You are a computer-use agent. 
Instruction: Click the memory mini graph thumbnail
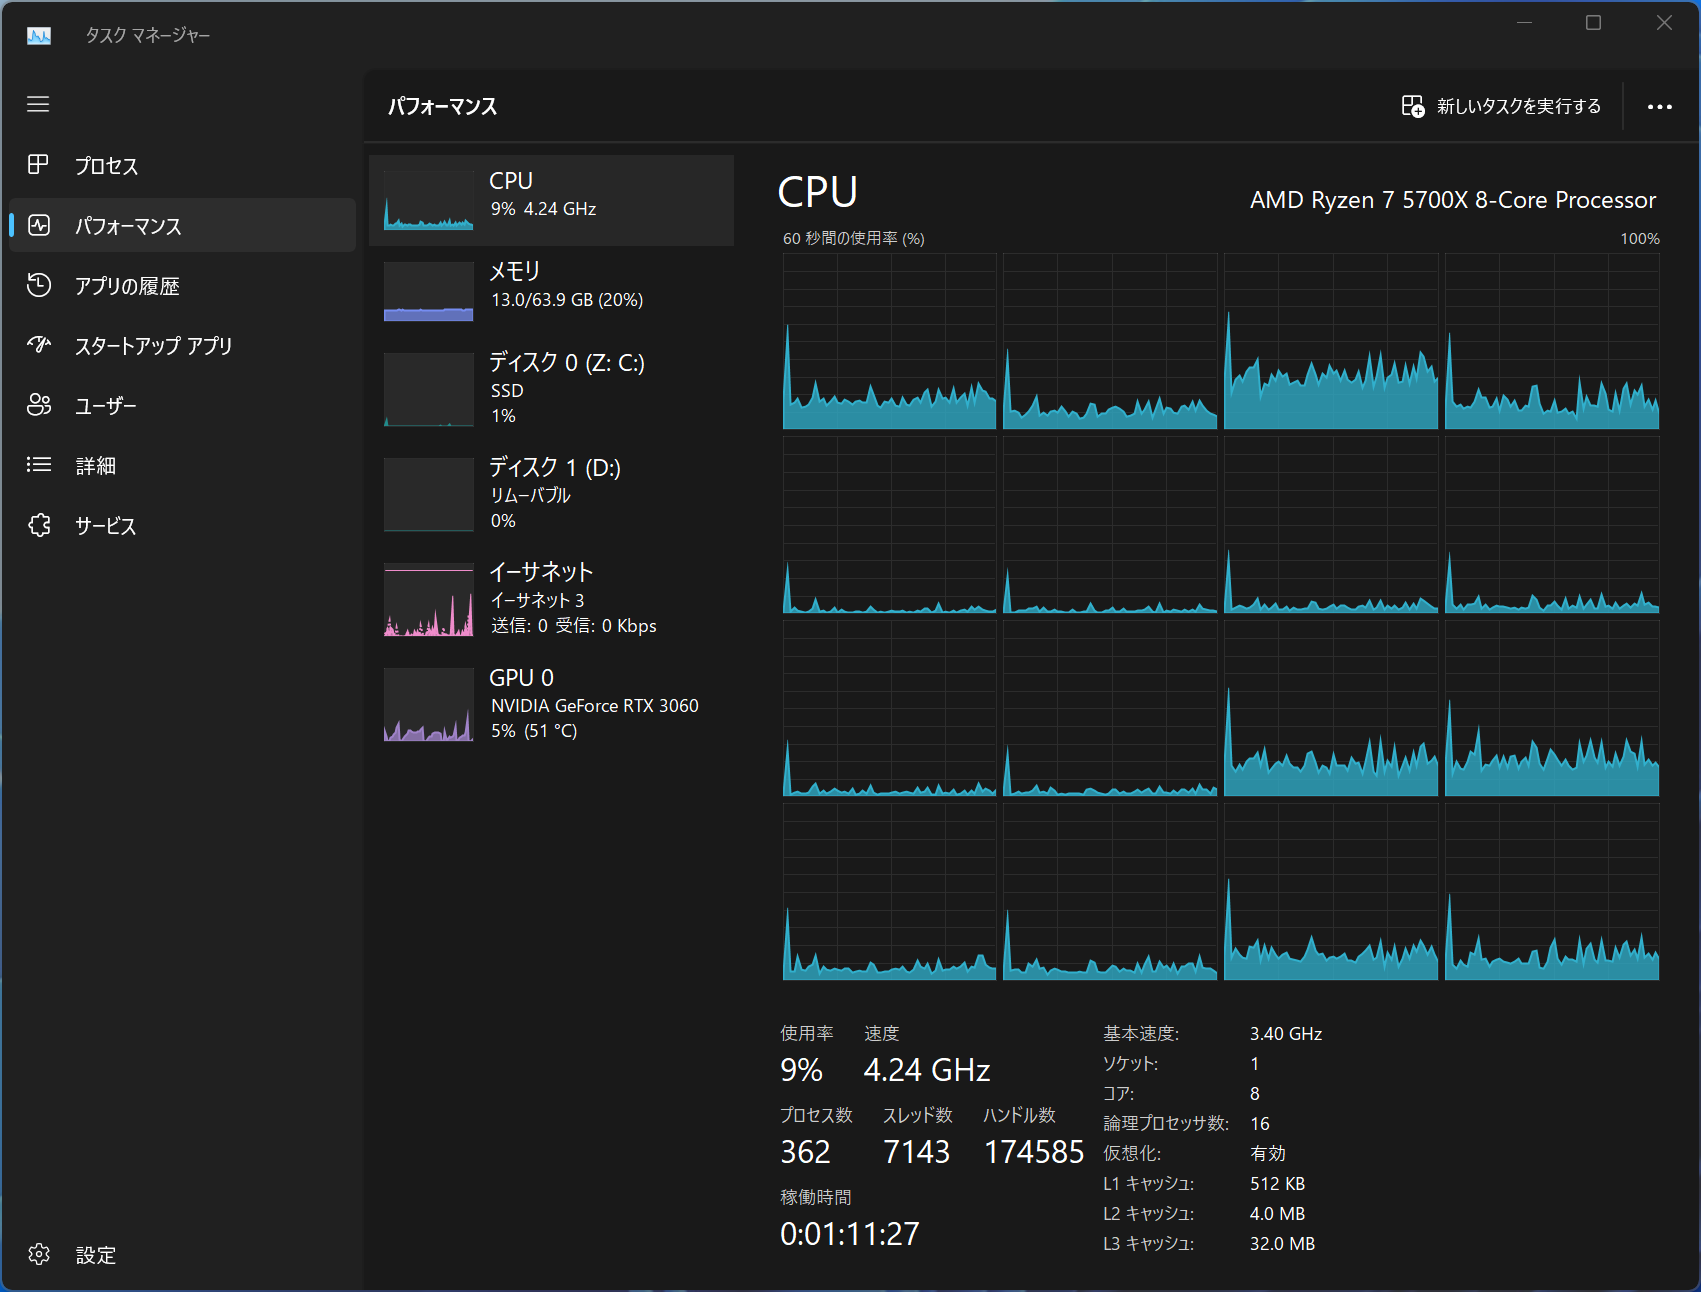tap(429, 291)
